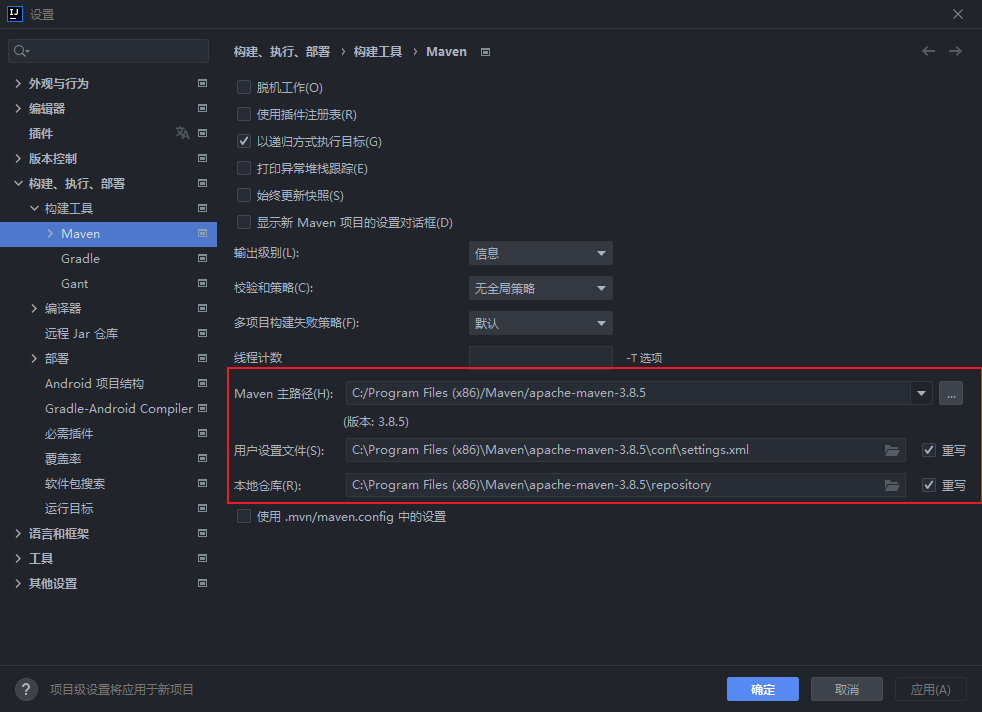The height and width of the screenshot is (712, 982).
Task: Click 构建工具 in the breadcrumb
Action: click(x=378, y=51)
